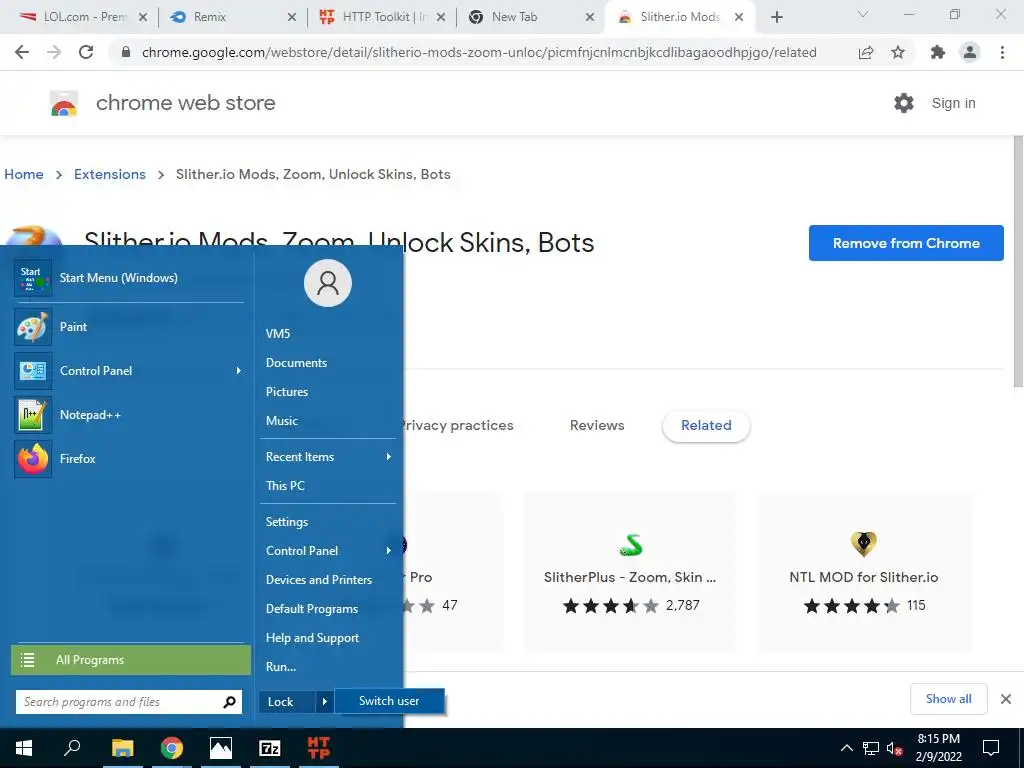Open Firefox from the start menu

tap(129, 458)
